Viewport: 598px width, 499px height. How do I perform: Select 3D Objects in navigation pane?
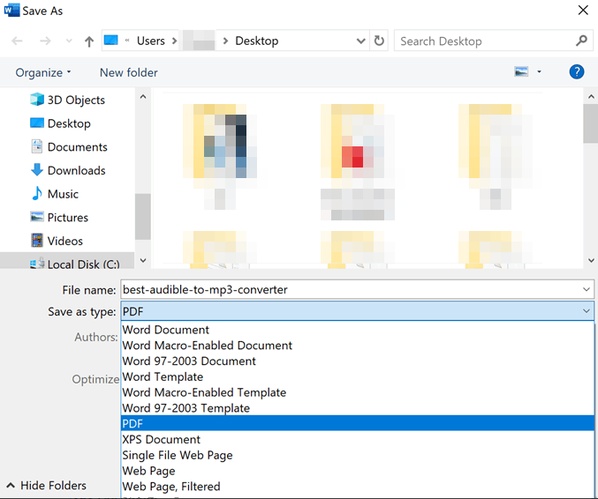pyautogui.click(x=68, y=100)
